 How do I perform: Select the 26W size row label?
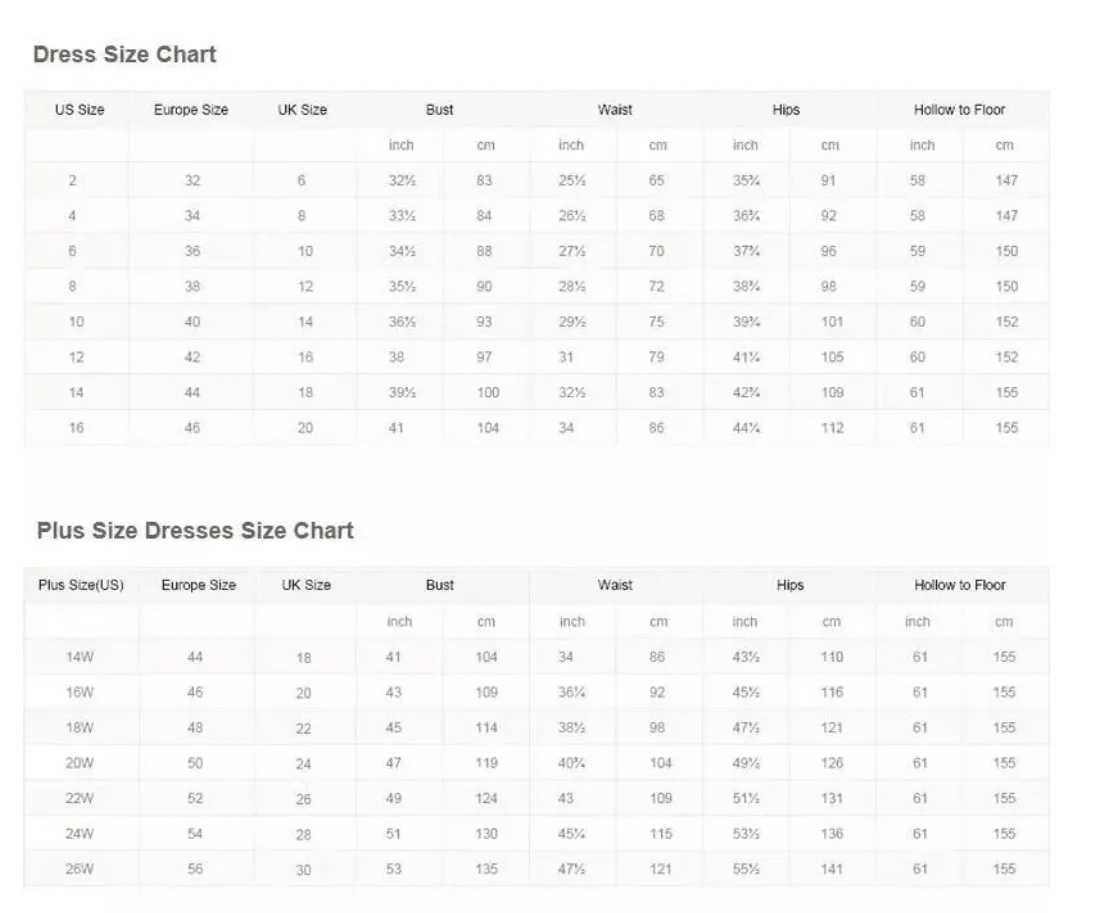point(80,869)
